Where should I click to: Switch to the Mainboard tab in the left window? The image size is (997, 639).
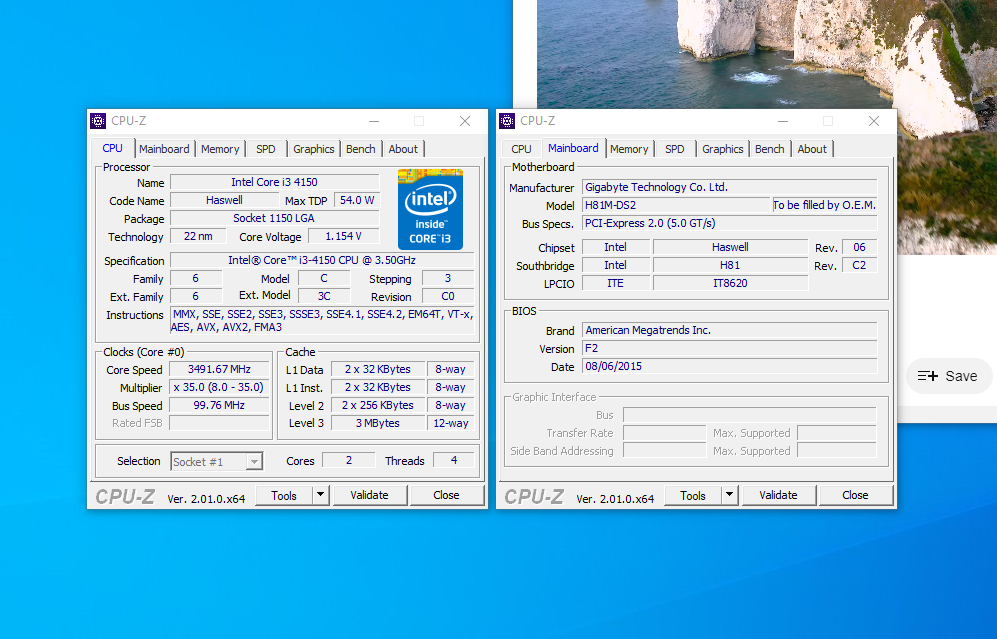coord(164,149)
